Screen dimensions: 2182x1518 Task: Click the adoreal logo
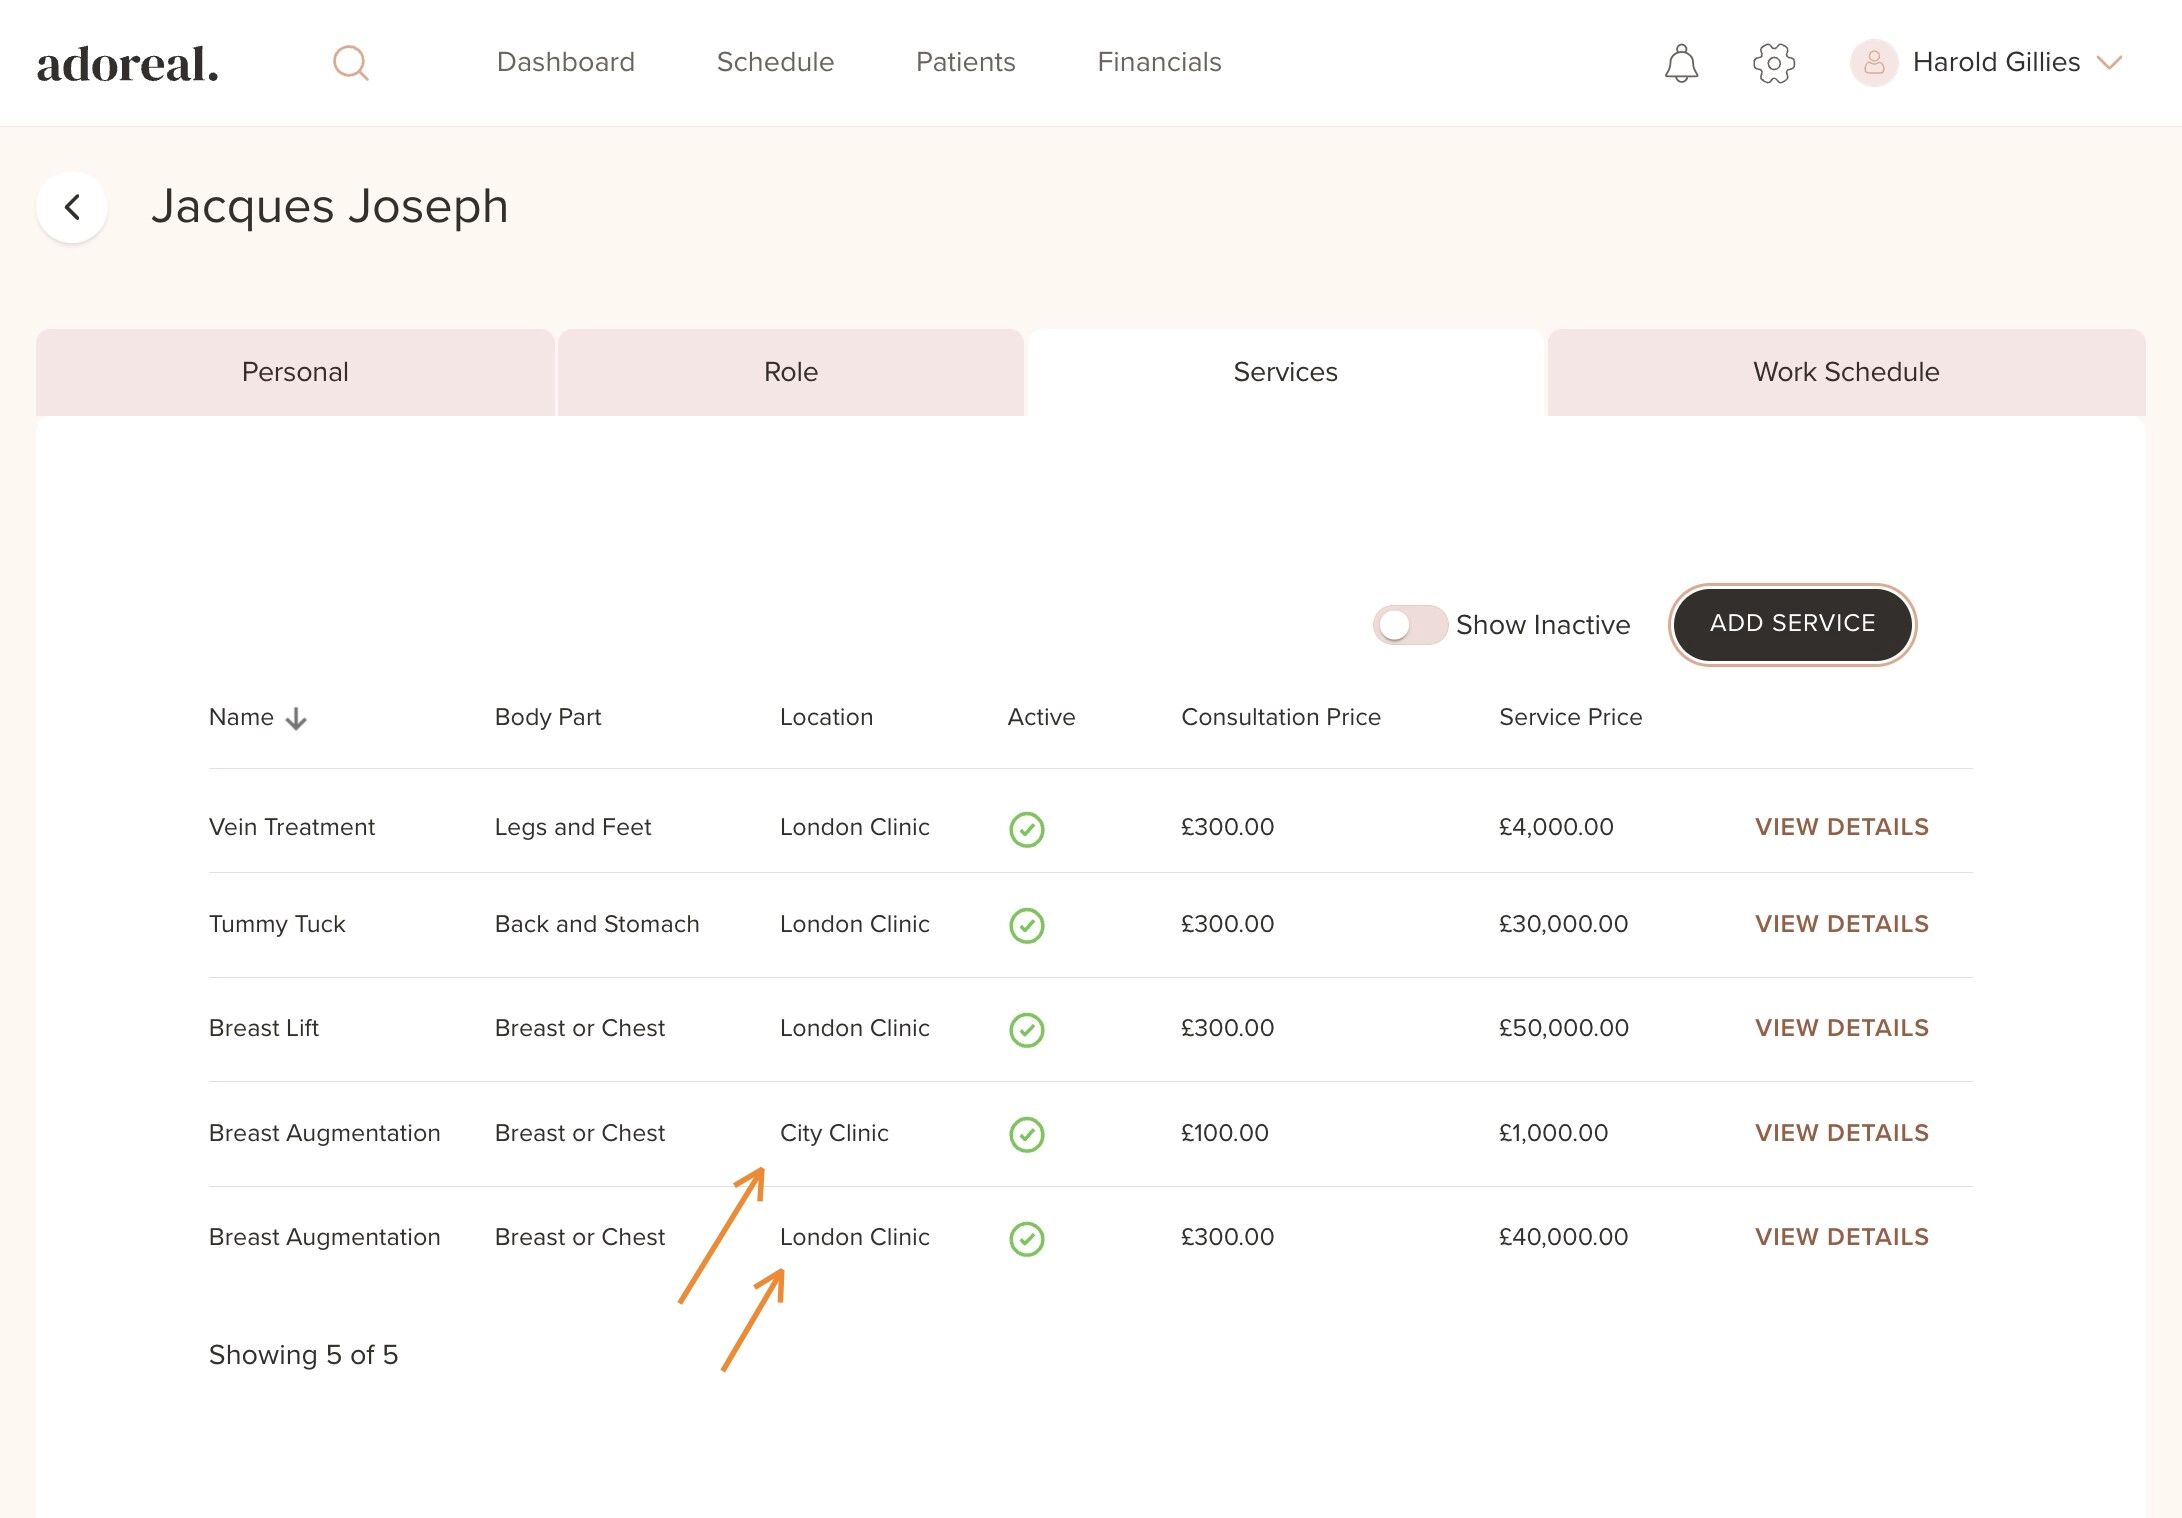[128, 64]
